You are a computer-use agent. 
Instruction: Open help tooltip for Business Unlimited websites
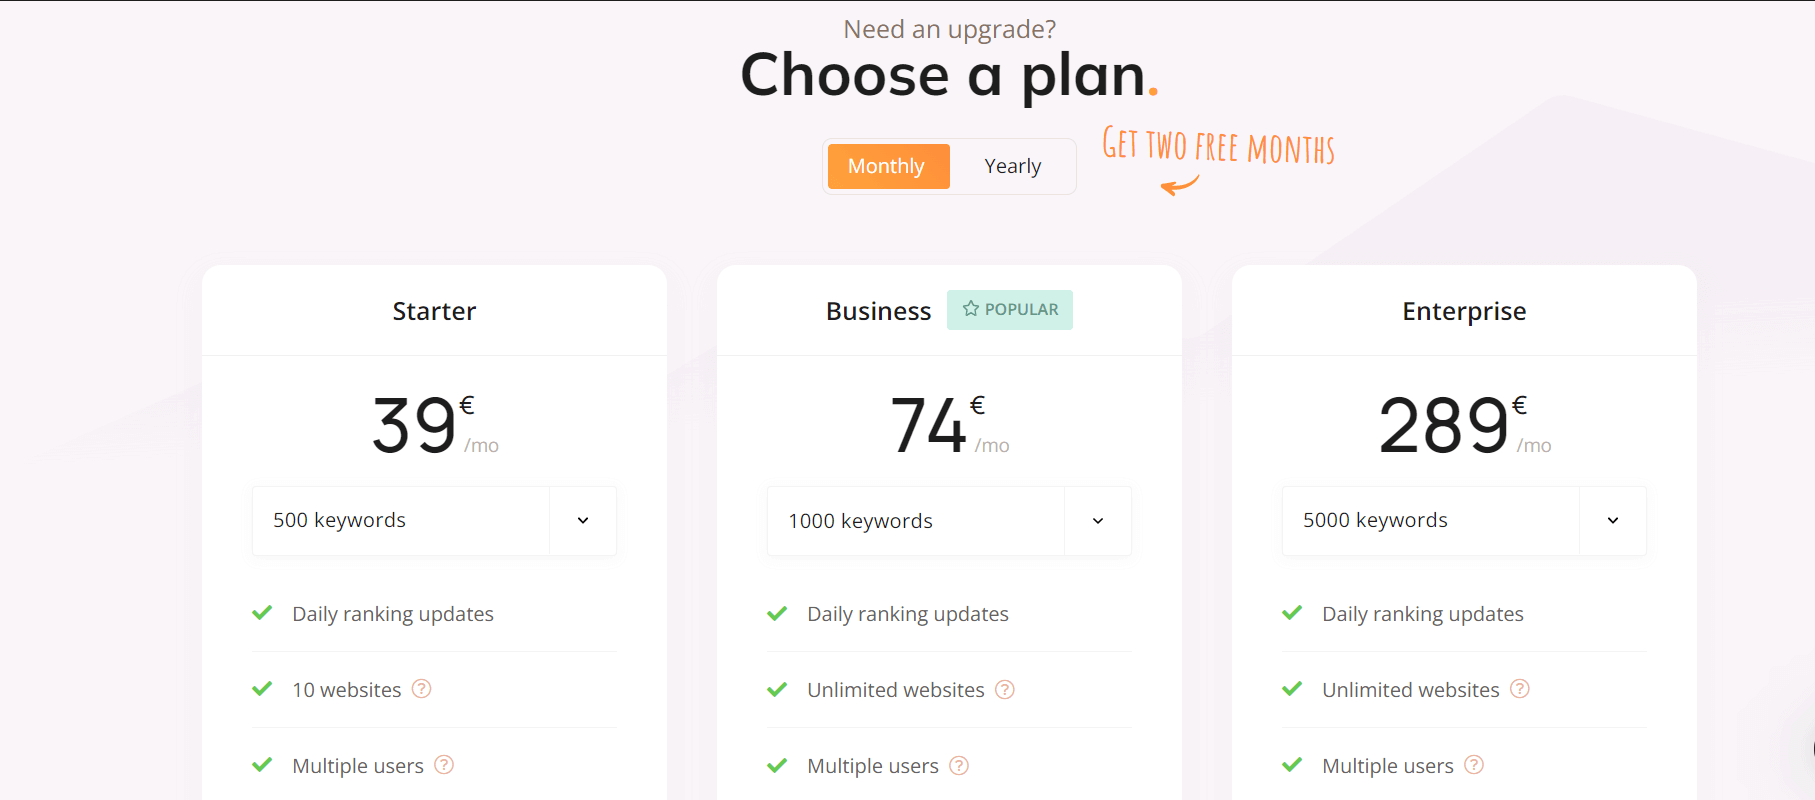1005,690
